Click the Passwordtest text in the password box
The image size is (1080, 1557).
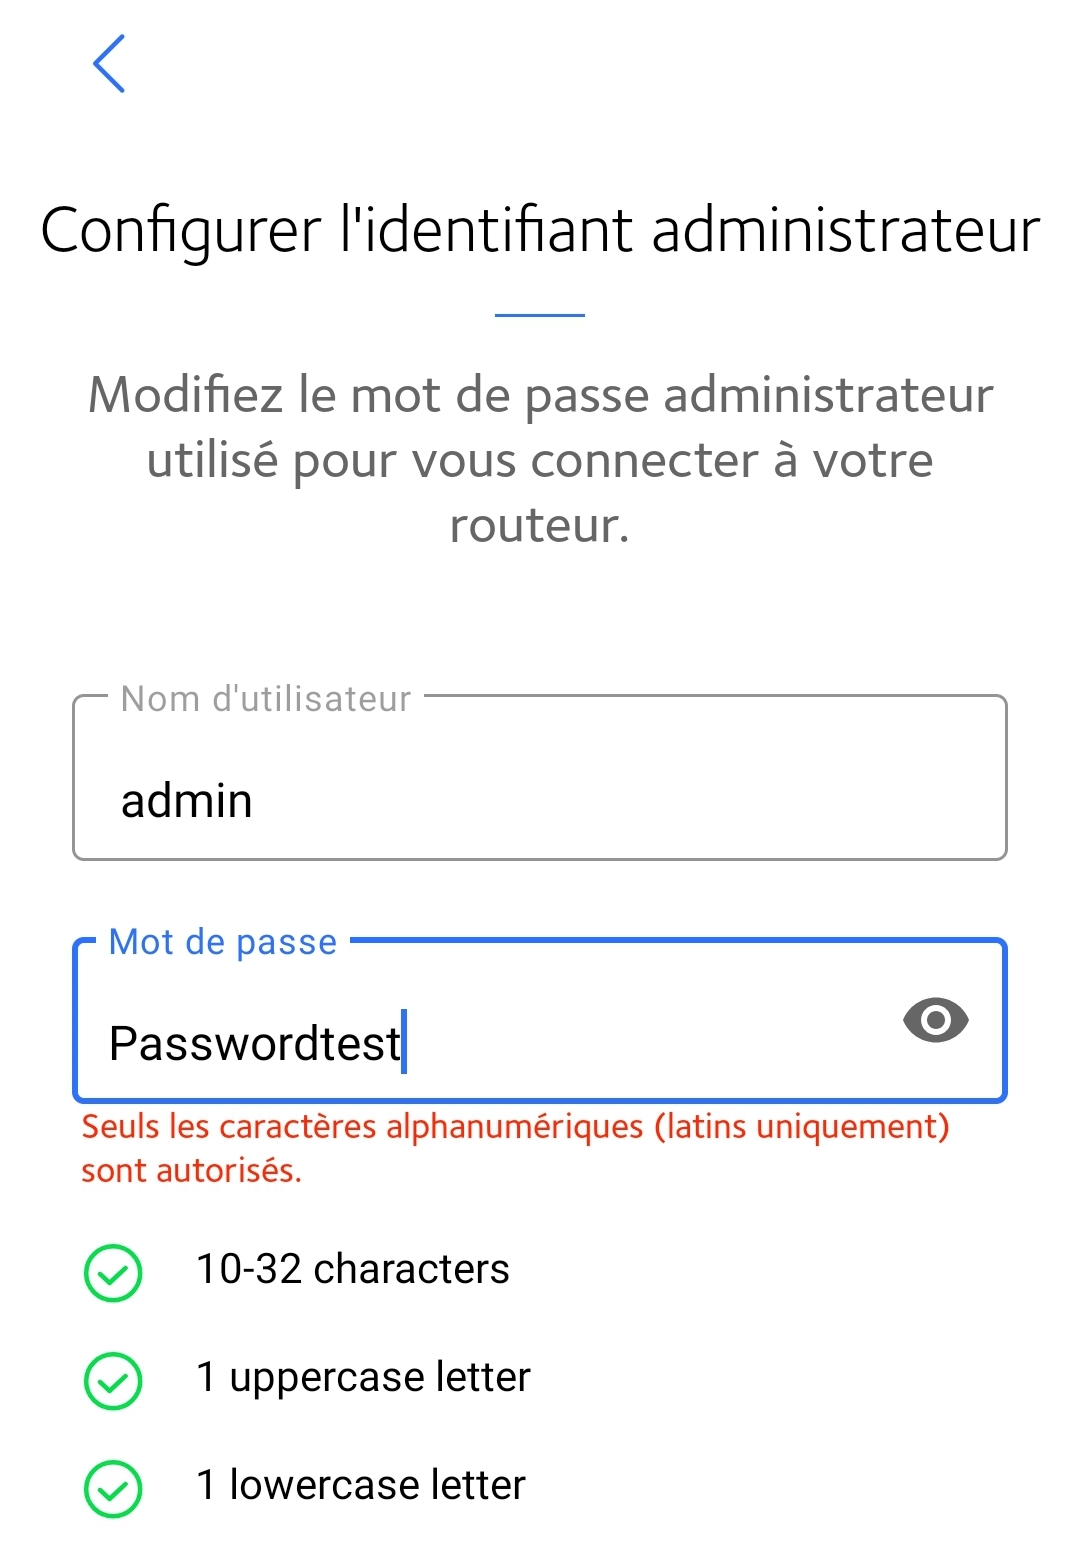coord(255,1044)
